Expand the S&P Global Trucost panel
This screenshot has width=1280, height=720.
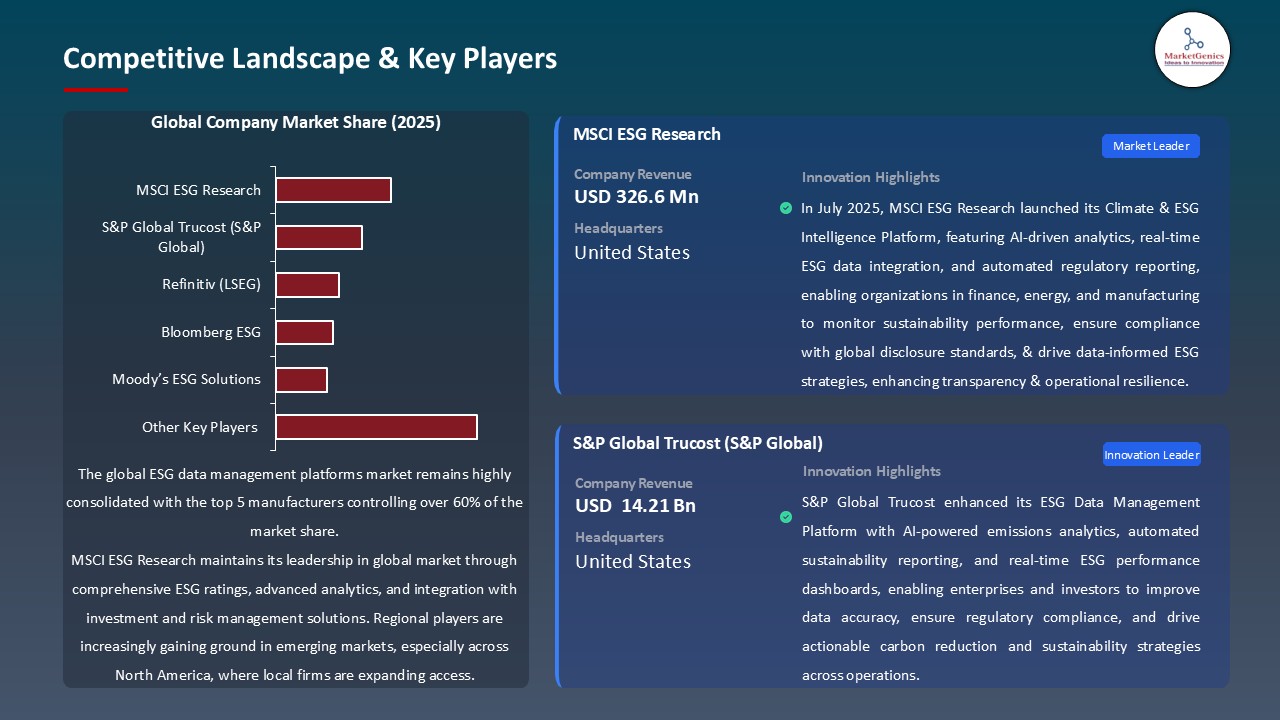(x=697, y=443)
